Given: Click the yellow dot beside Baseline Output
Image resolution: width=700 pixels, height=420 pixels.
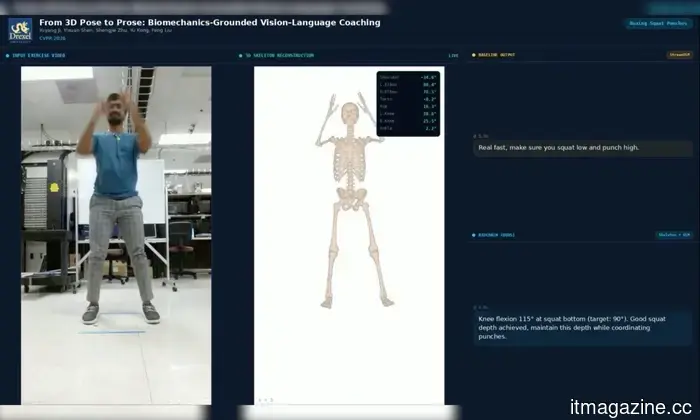Looking at the screenshot, I should point(474,55).
